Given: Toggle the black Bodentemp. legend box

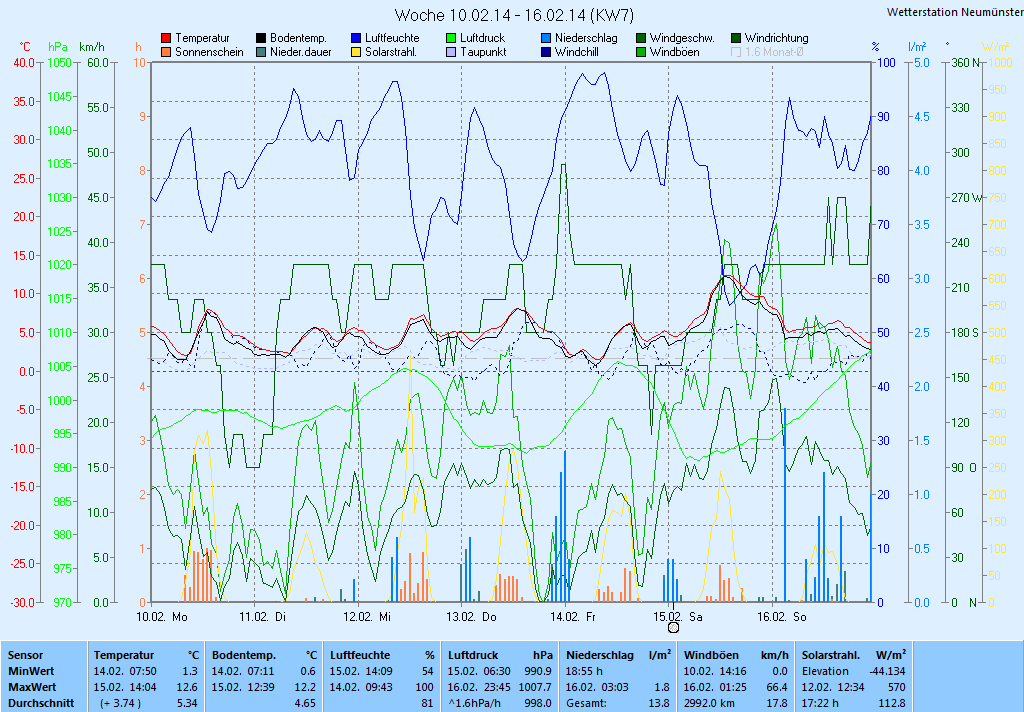Looking at the screenshot, I should 261,39.
